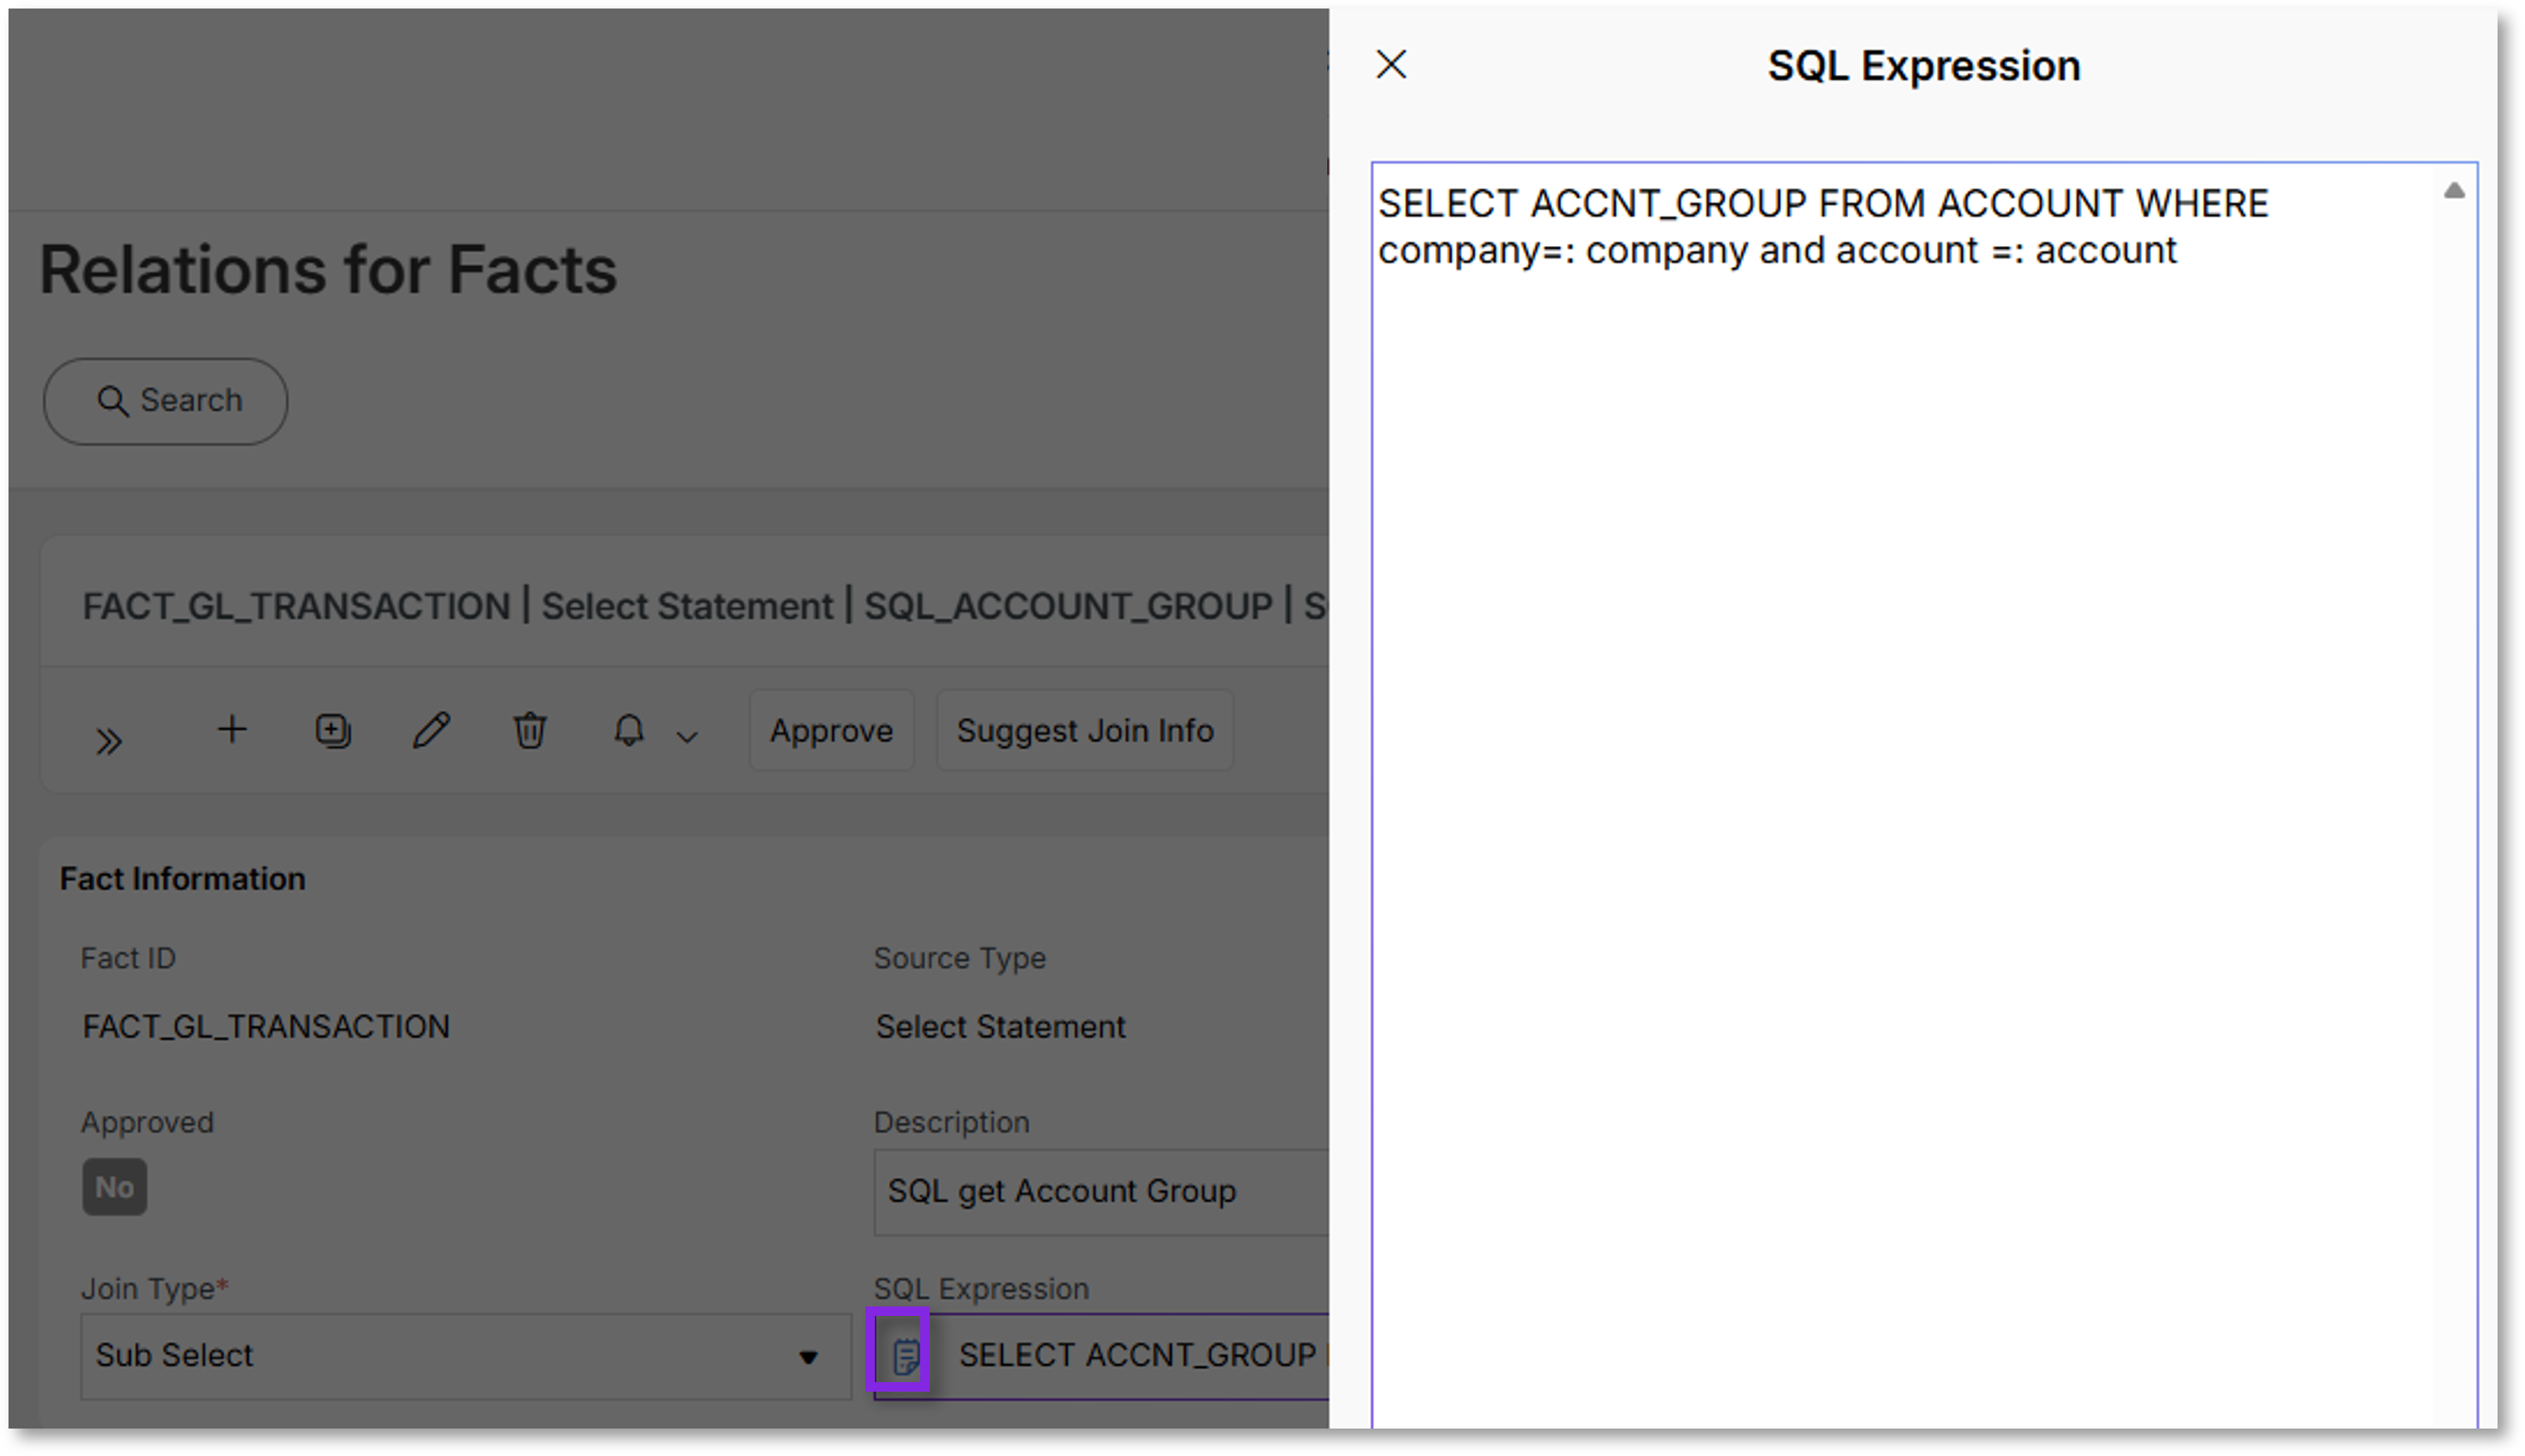This screenshot has height=1456, width=2525.
Task: Click the 'SQL Expression' panel title
Action: [1923, 66]
